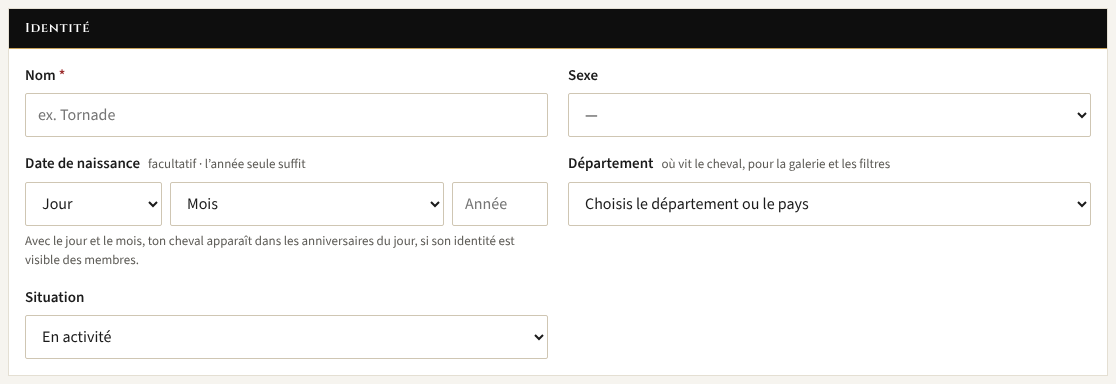Click the Situation label
Image resolution: width=1116 pixels, height=384 pixels.
click(x=54, y=297)
